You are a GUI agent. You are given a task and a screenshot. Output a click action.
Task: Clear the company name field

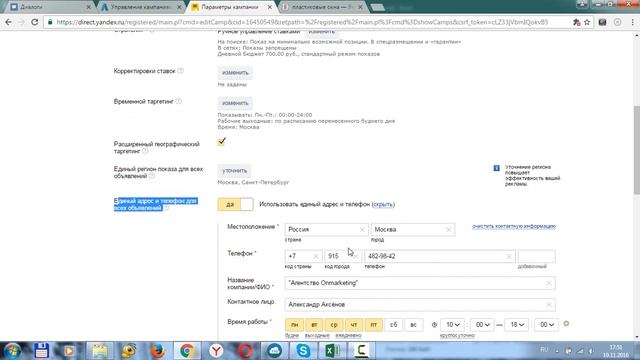[549, 283]
